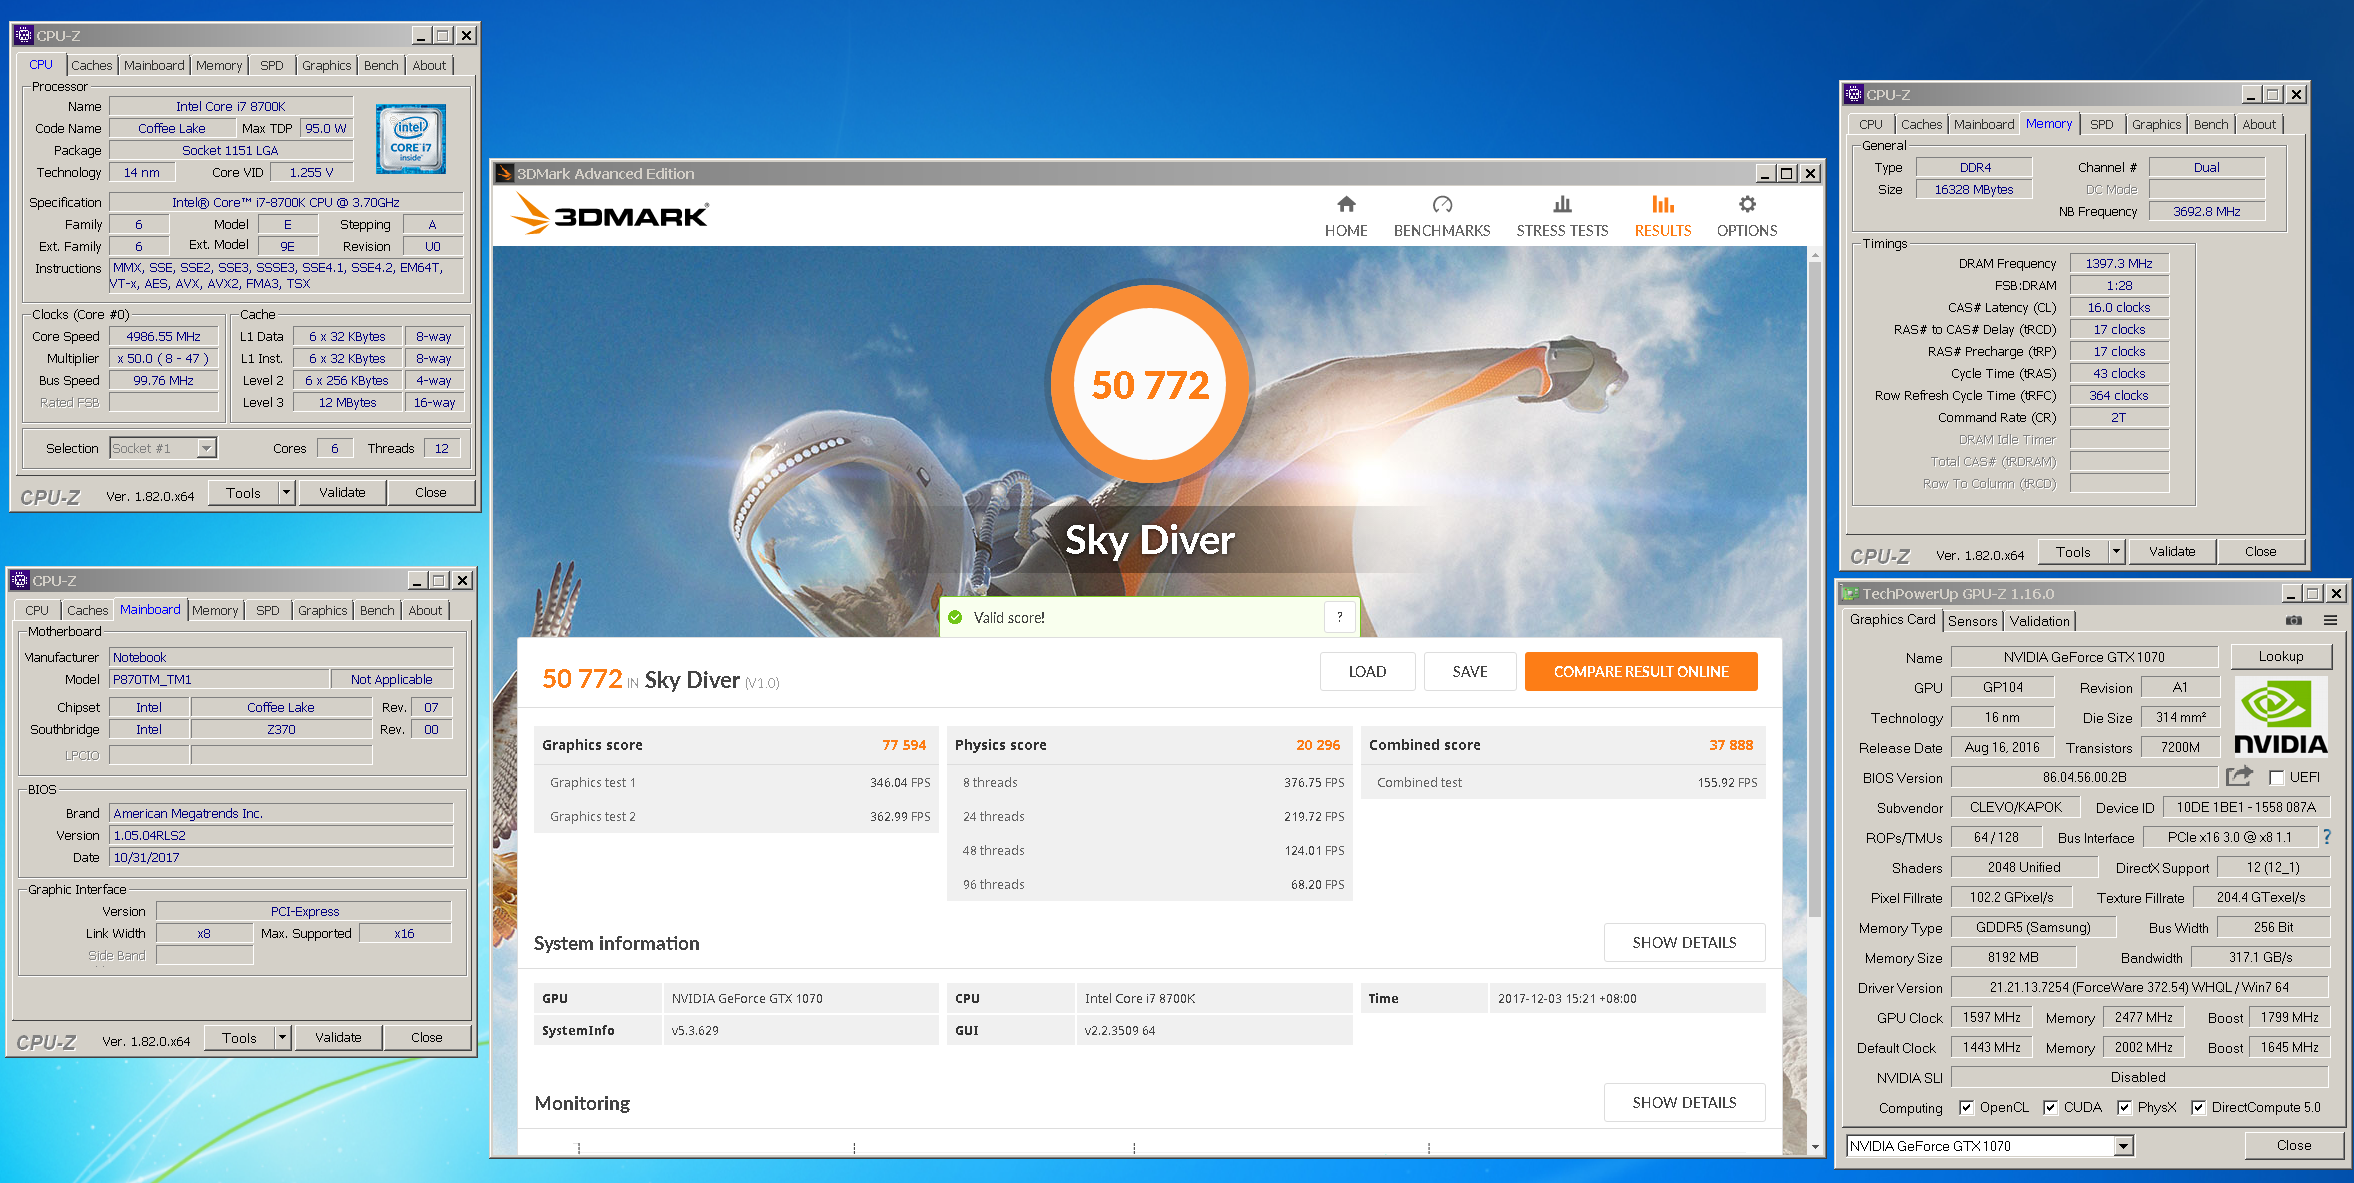Click the GPU-Z screenshot camera icon

click(x=2294, y=621)
